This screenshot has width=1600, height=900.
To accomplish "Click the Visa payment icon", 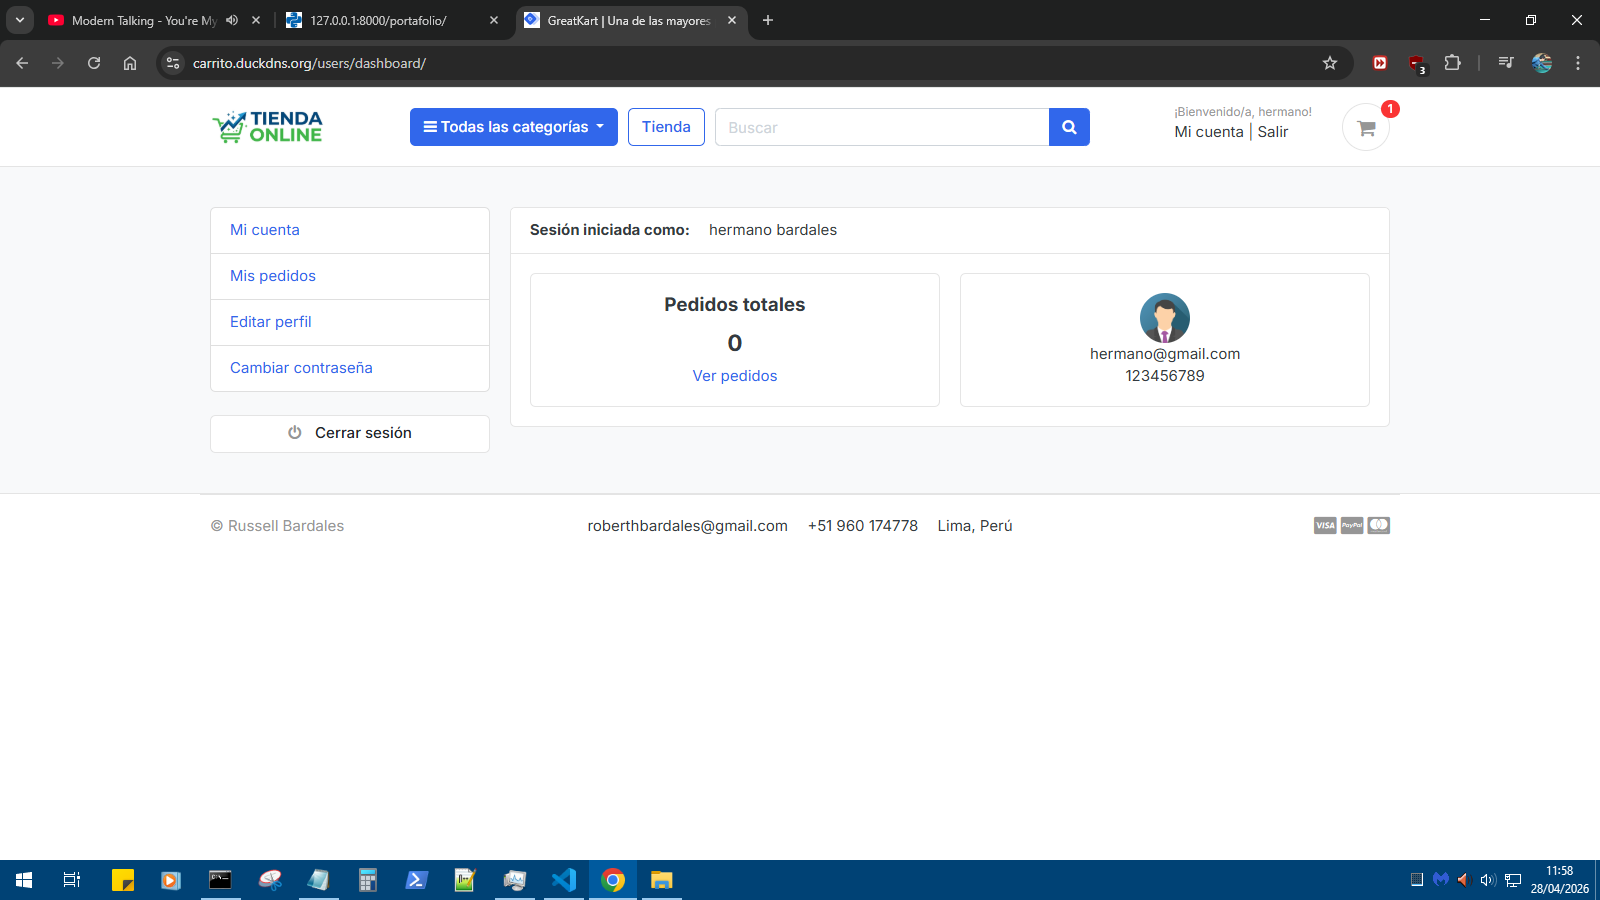I will pyautogui.click(x=1325, y=525).
